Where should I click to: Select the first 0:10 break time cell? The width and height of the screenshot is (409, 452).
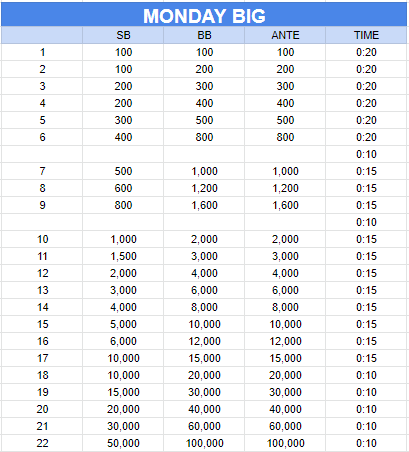pyautogui.click(x=366, y=154)
